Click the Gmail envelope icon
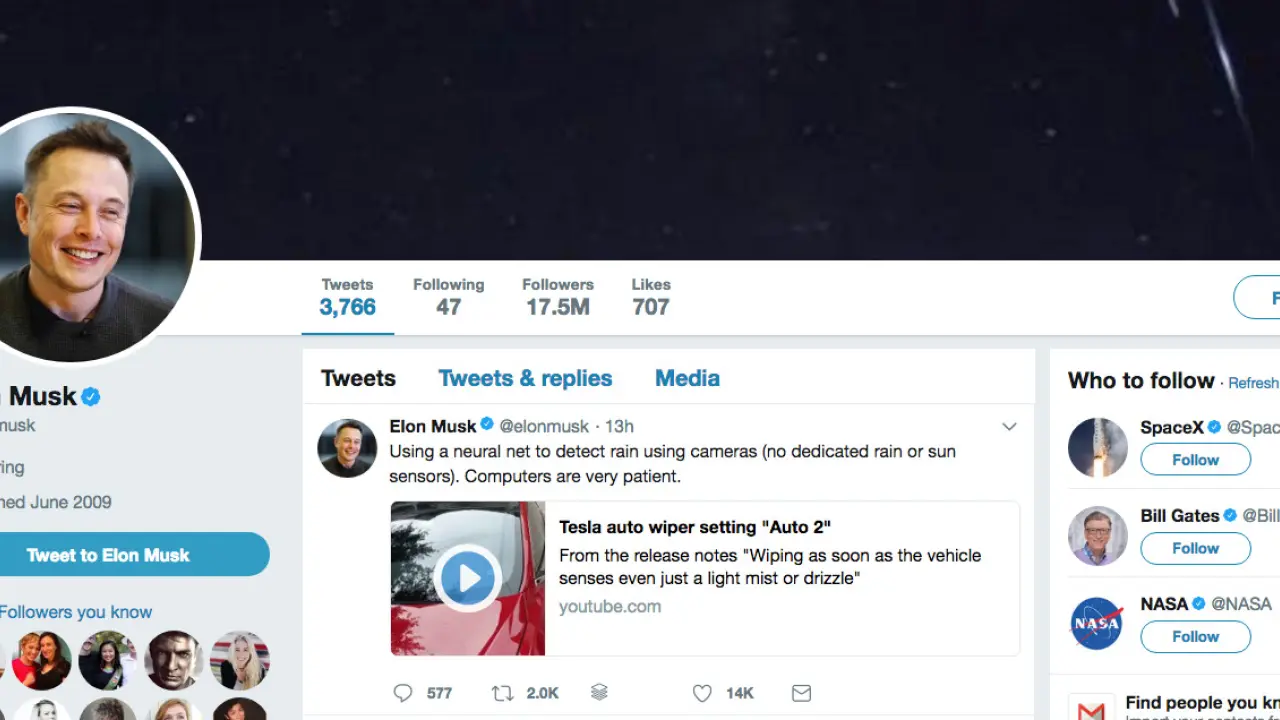 (1091, 711)
